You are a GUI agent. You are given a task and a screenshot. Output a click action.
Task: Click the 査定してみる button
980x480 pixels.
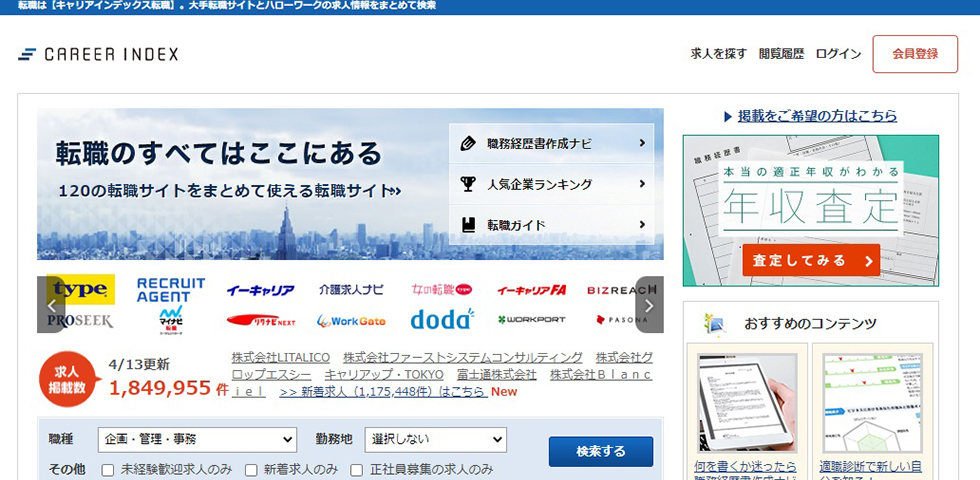[x=811, y=260]
